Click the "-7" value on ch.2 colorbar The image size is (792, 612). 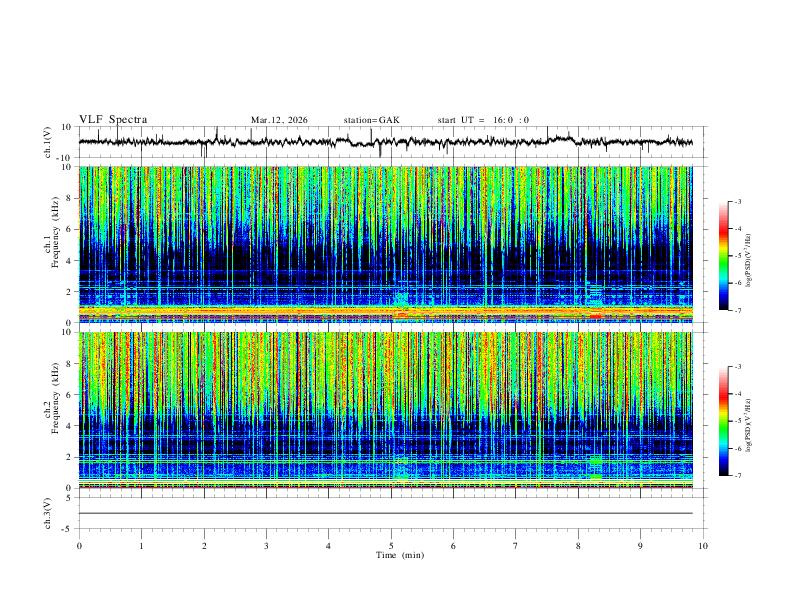click(x=738, y=476)
